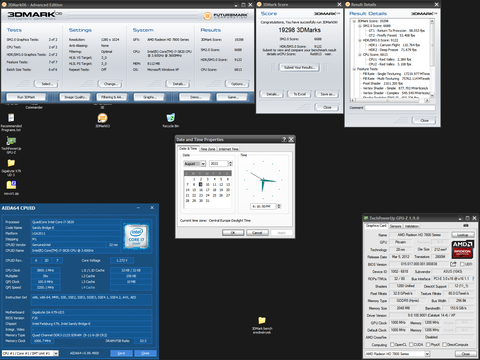Viewport: 480px width, 360px height.
Task: Toggle the DirectCompute checkbox in GPU-Z
Action: click(x=444, y=345)
